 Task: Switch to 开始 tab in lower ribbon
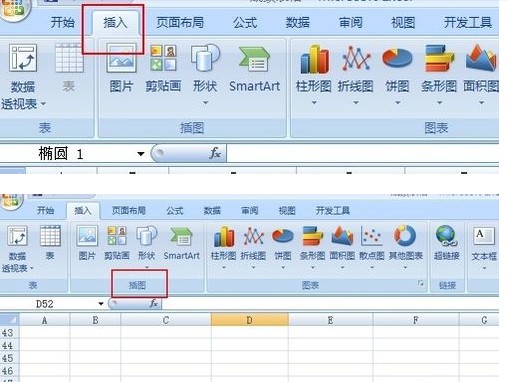point(45,210)
